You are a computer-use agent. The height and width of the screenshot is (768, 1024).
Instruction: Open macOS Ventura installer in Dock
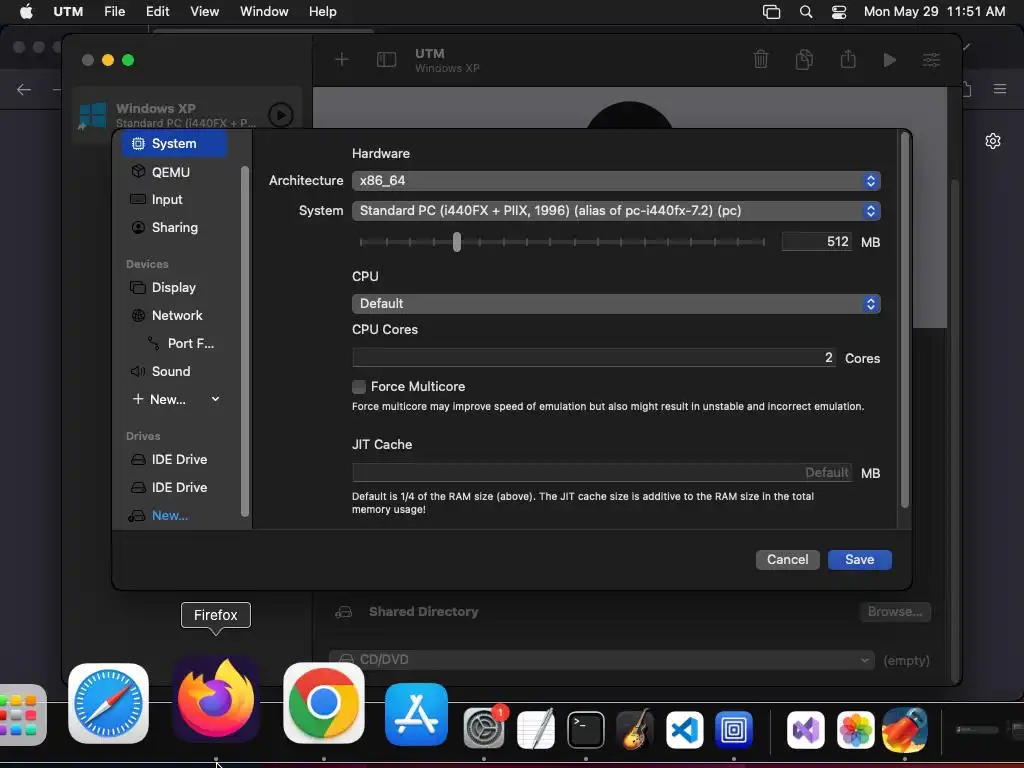click(905, 729)
